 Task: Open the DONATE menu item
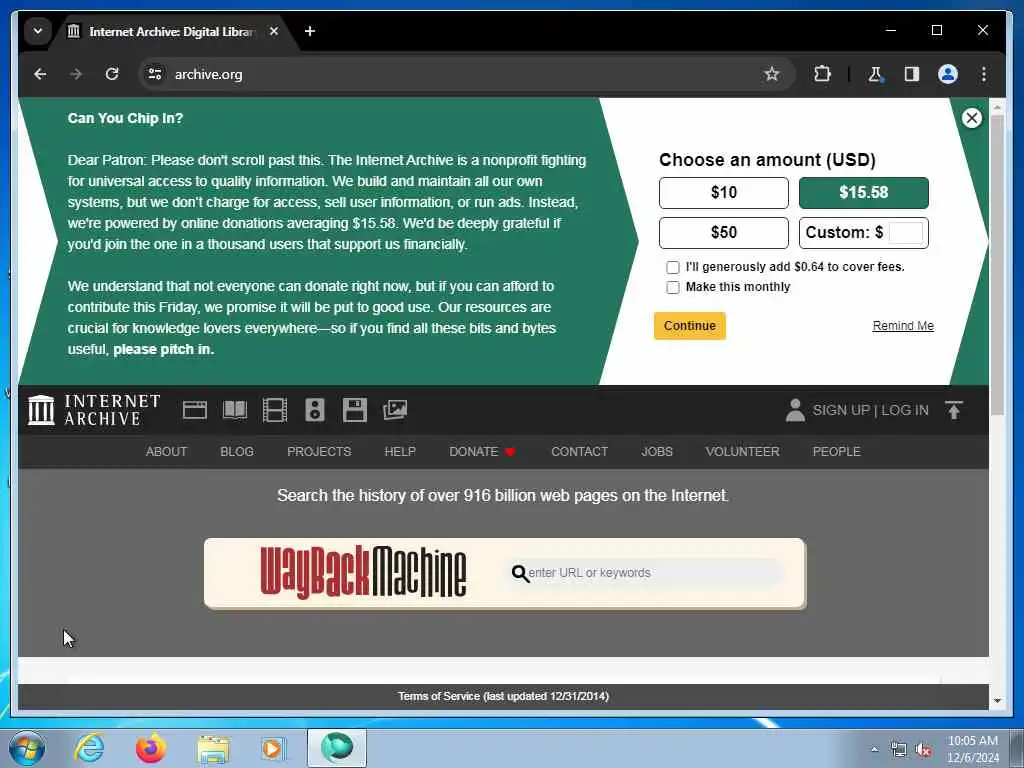[x=482, y=452]
